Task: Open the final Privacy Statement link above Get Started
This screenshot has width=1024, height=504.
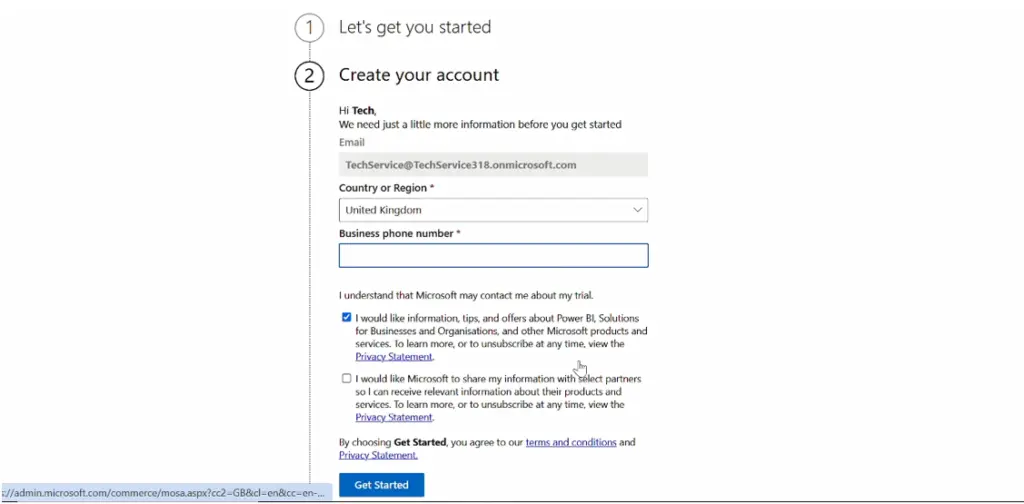Action: (x=377, y=455)
